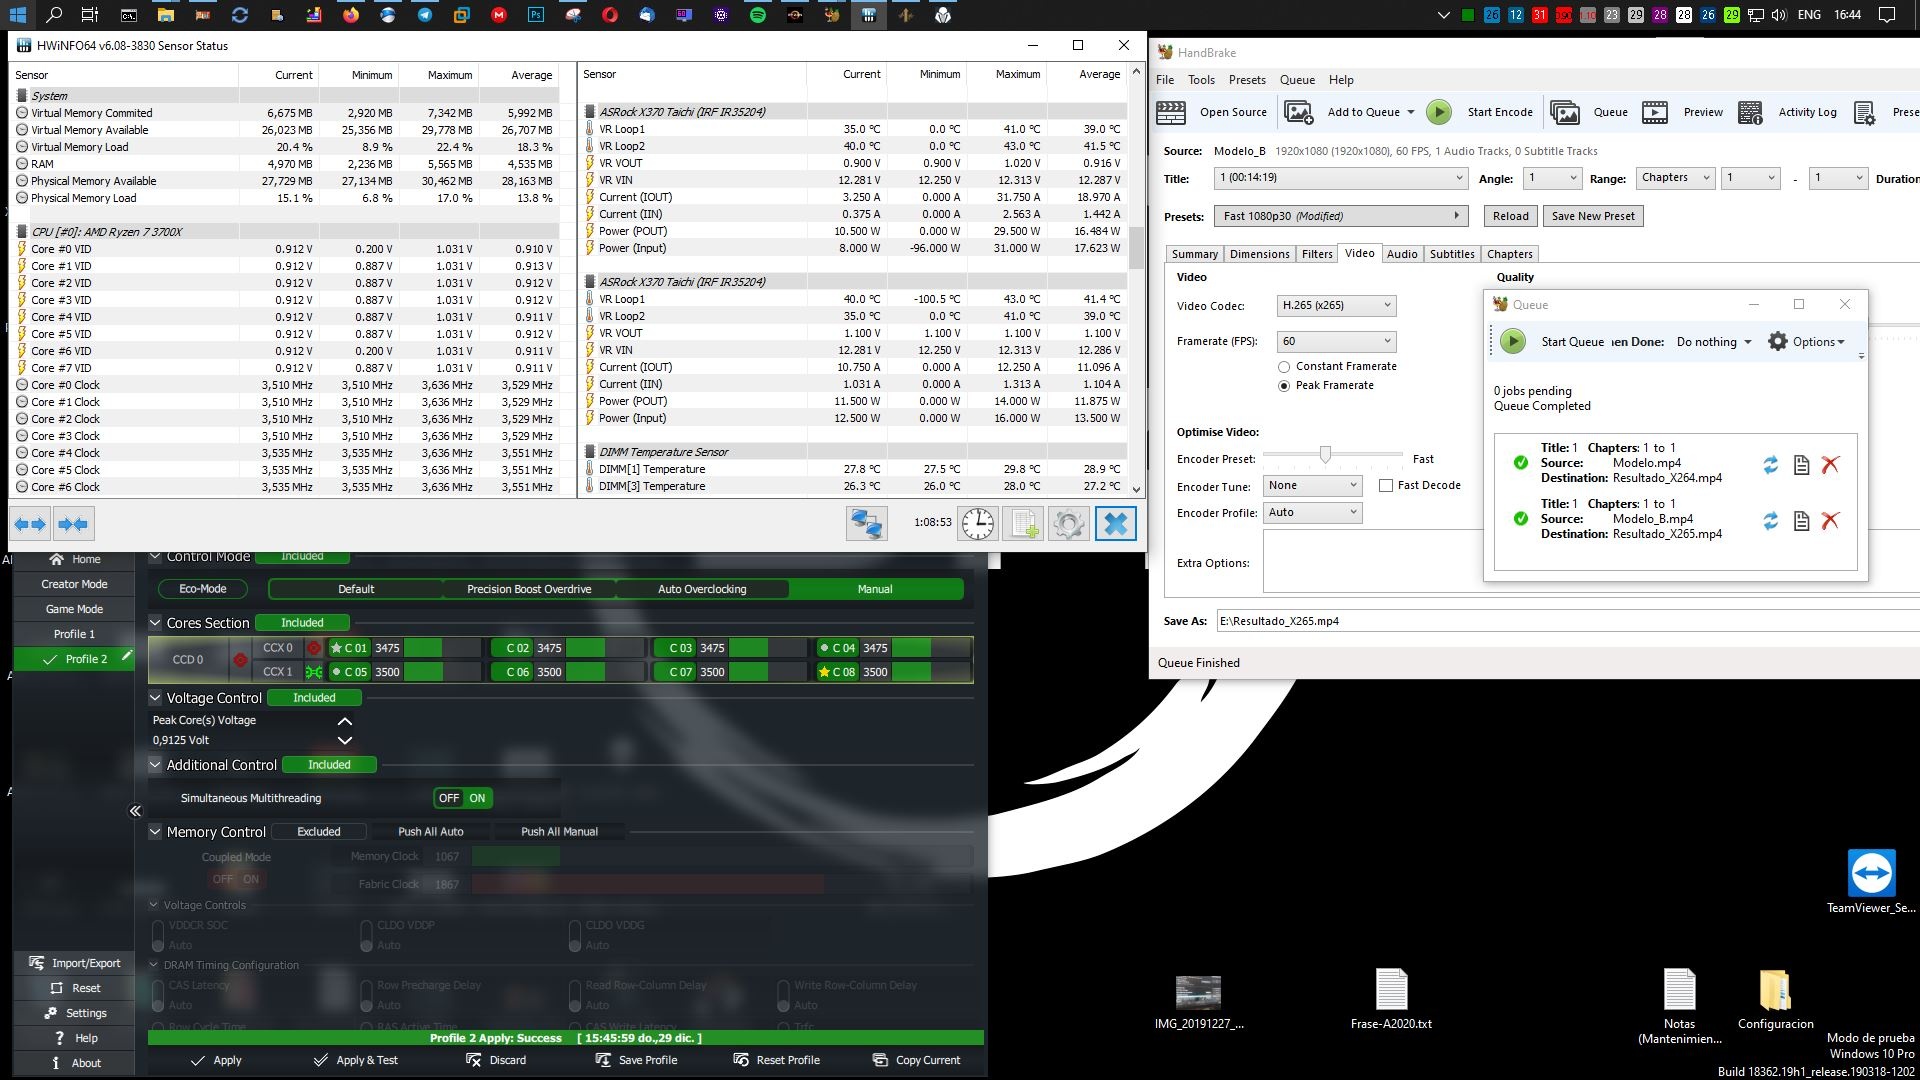Open Windows Start menu button
This screenshot has height=1080, width=1920.
tap(17, 15)
